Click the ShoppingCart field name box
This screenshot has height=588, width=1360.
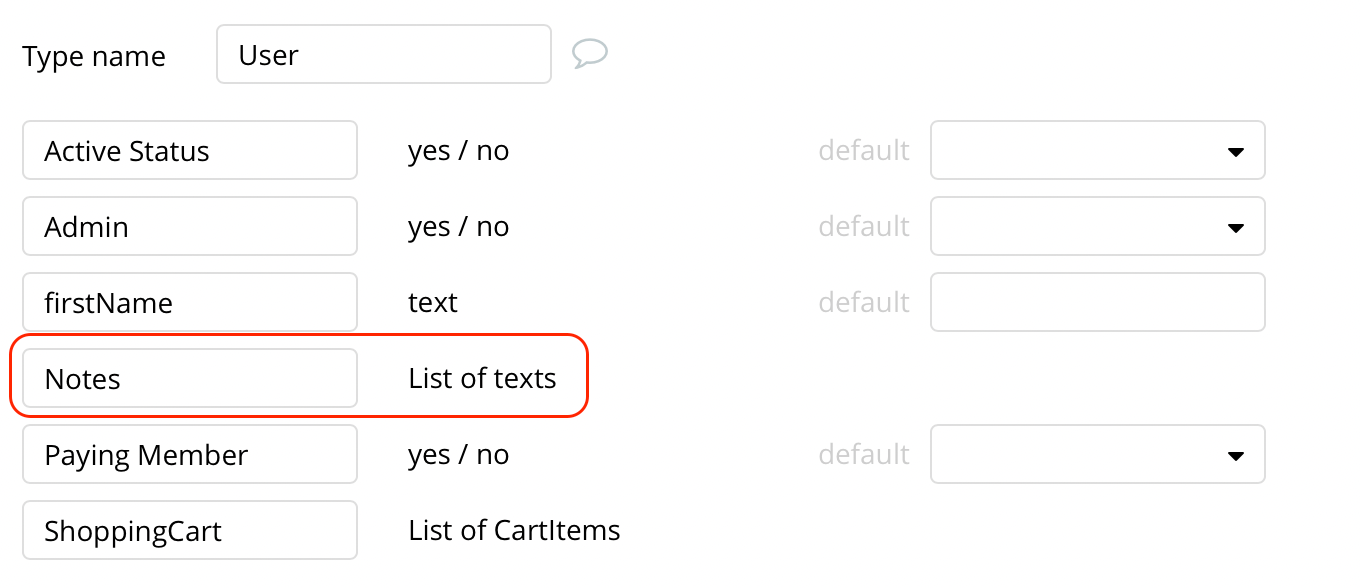click(190, 530)
